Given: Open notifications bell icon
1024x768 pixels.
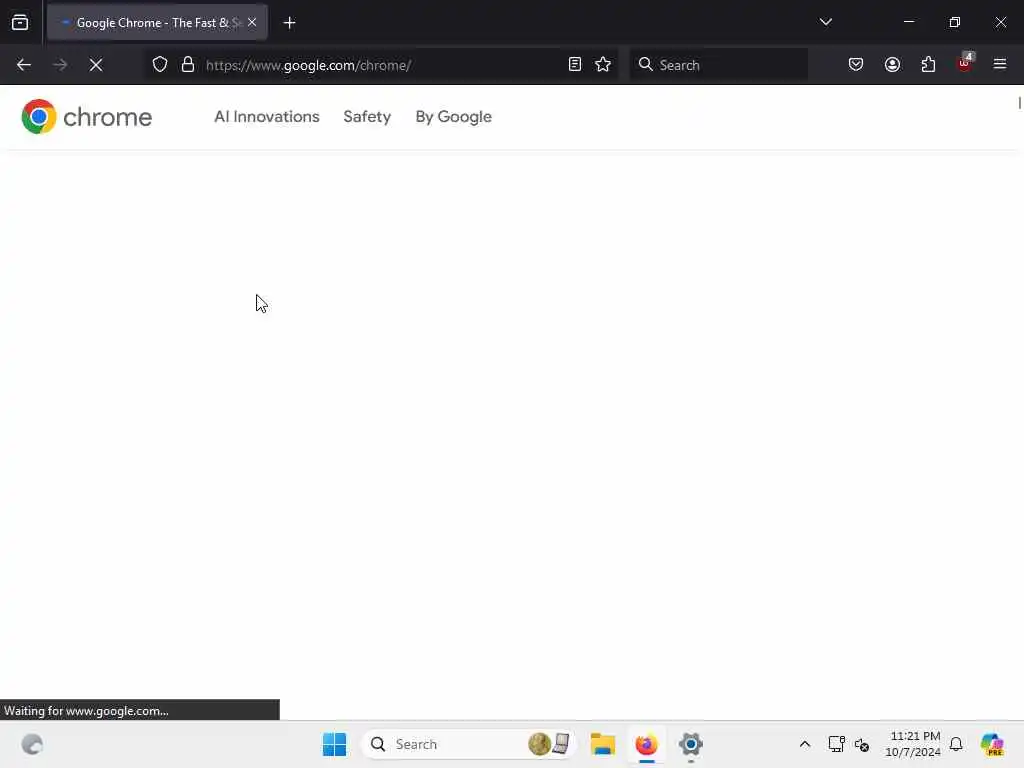Looking at the screenshot, I should tap(956, 744).
